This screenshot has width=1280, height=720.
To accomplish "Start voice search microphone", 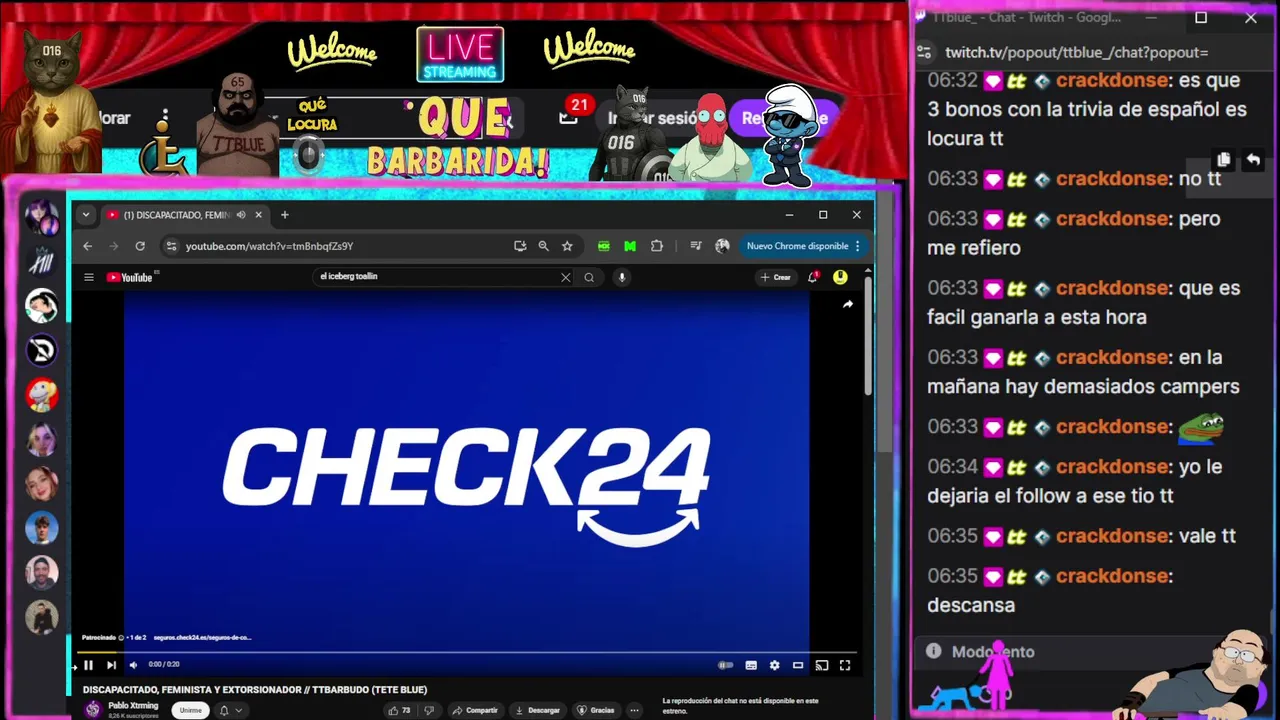I will [622, 277].
